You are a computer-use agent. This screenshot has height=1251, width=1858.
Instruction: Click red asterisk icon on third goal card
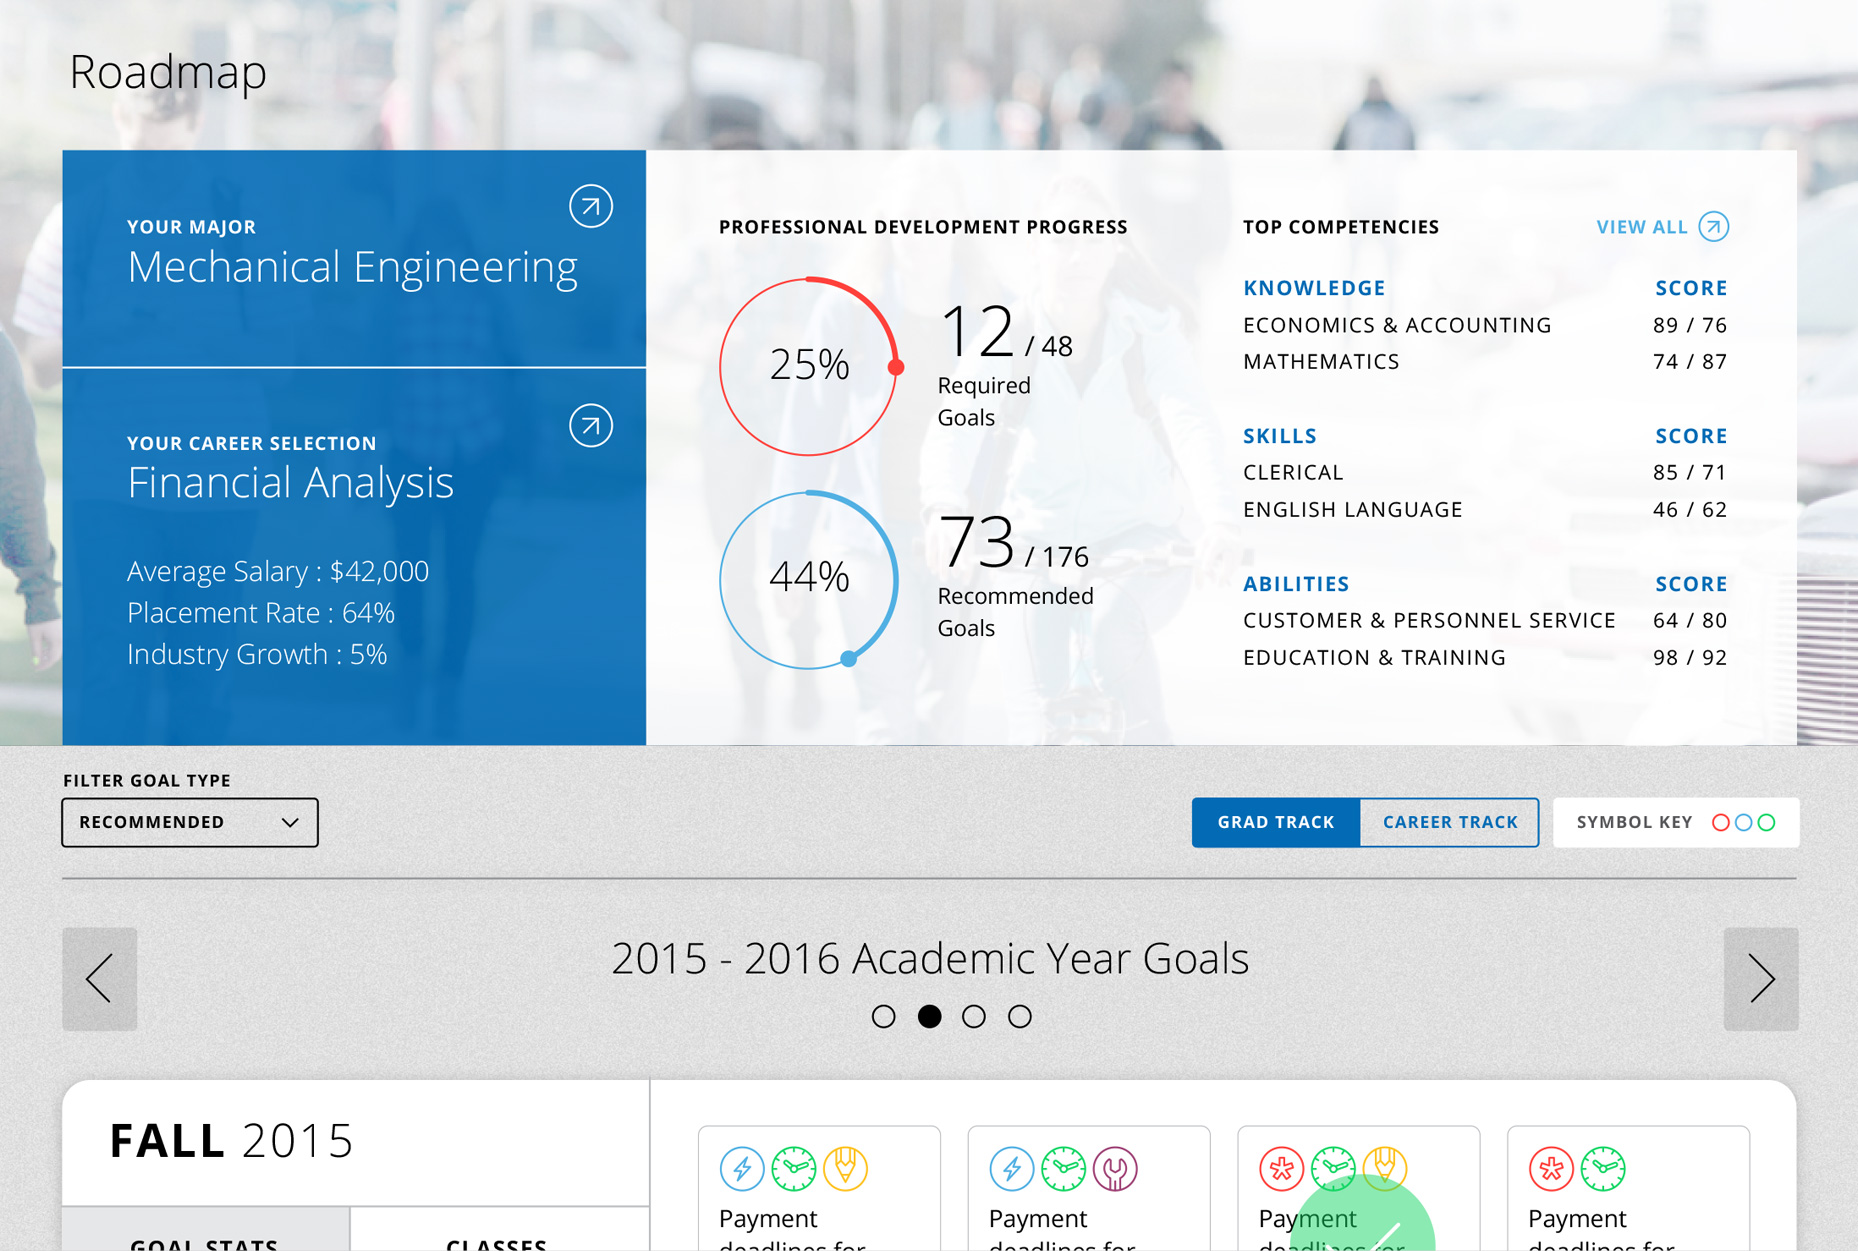coord(1282,1168)
